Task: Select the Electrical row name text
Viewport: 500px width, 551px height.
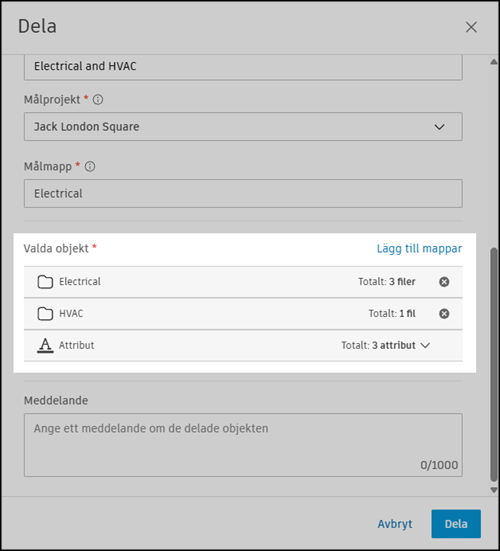Action: coord(80,281)
